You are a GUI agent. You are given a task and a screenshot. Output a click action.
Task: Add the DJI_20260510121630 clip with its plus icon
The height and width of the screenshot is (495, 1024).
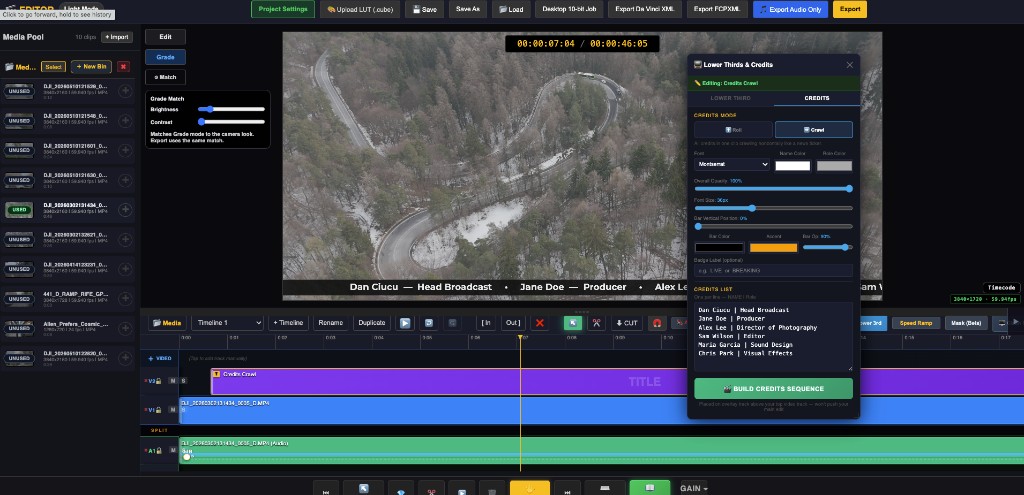pos(125,180)
